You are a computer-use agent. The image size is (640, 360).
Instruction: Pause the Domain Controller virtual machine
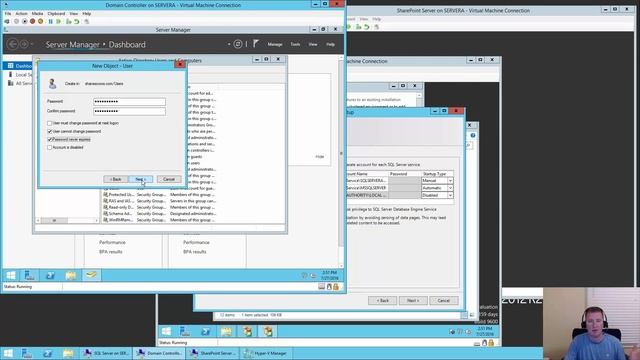tap(51, 21)
